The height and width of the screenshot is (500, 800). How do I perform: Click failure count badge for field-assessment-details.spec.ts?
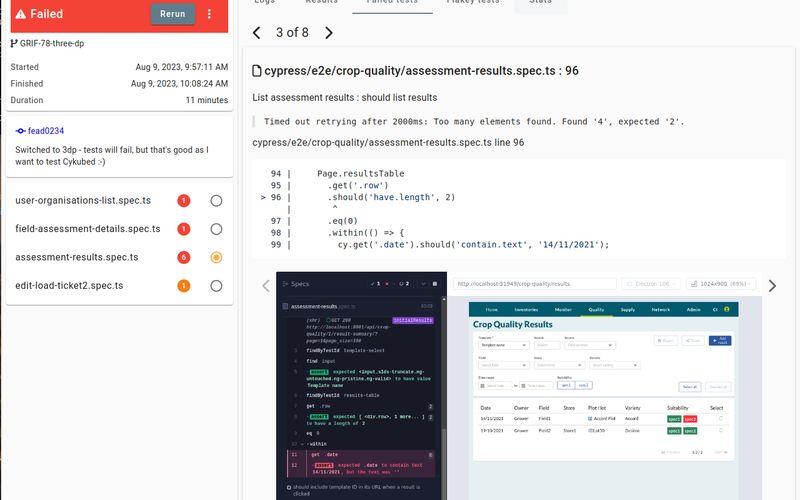click(184, 229)
